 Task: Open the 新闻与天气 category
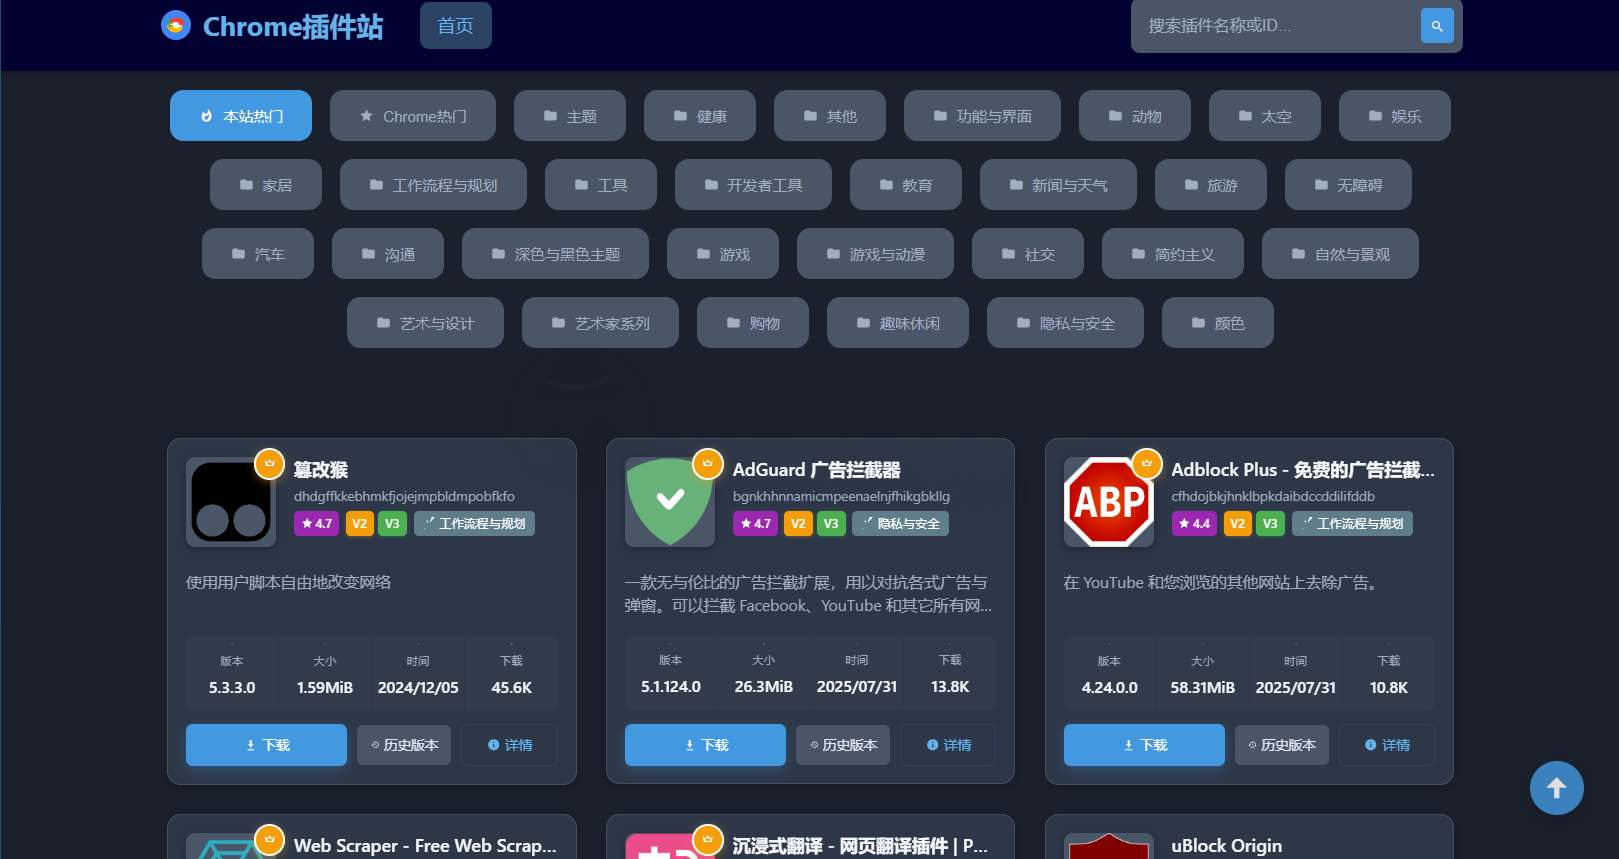point(1058,185)
